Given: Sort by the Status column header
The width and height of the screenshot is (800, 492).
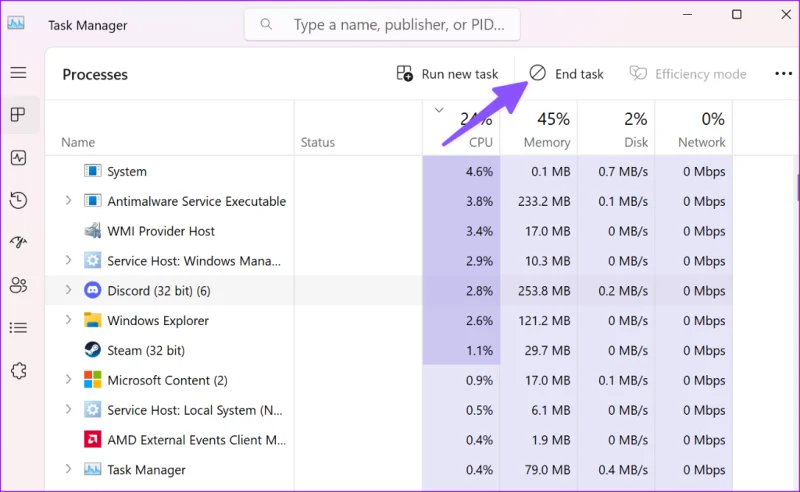Looking at the screenshot, I should [x=358, y=128].
